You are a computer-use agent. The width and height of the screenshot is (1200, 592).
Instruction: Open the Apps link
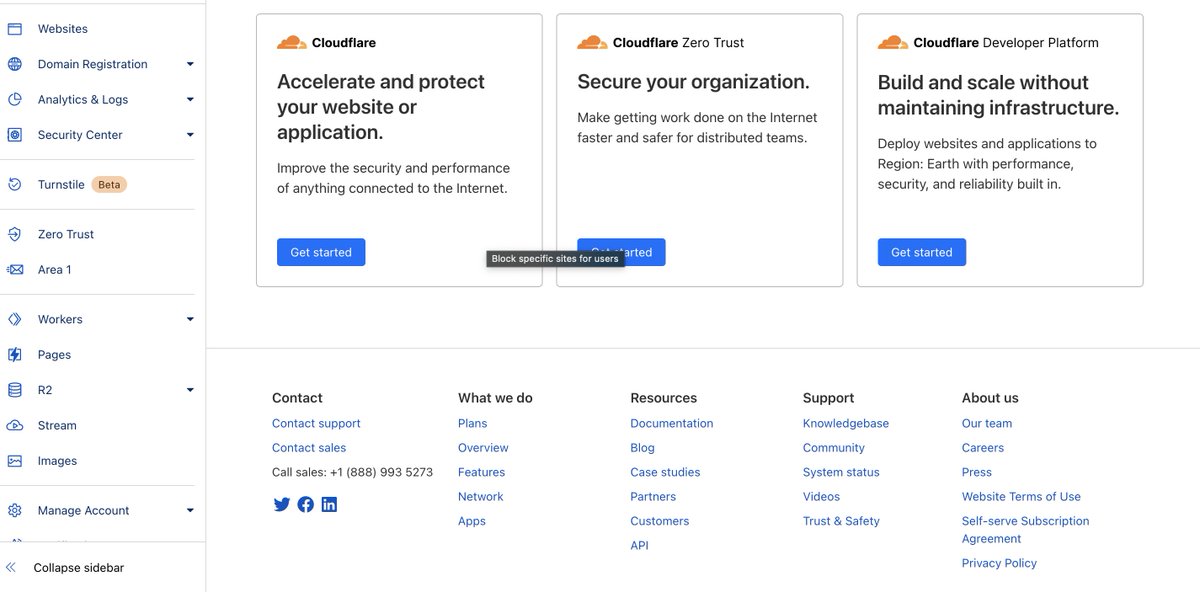[472, 521]
